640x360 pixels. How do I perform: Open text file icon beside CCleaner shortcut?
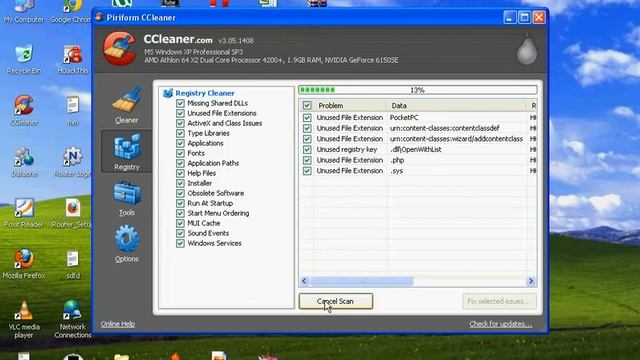73,110
